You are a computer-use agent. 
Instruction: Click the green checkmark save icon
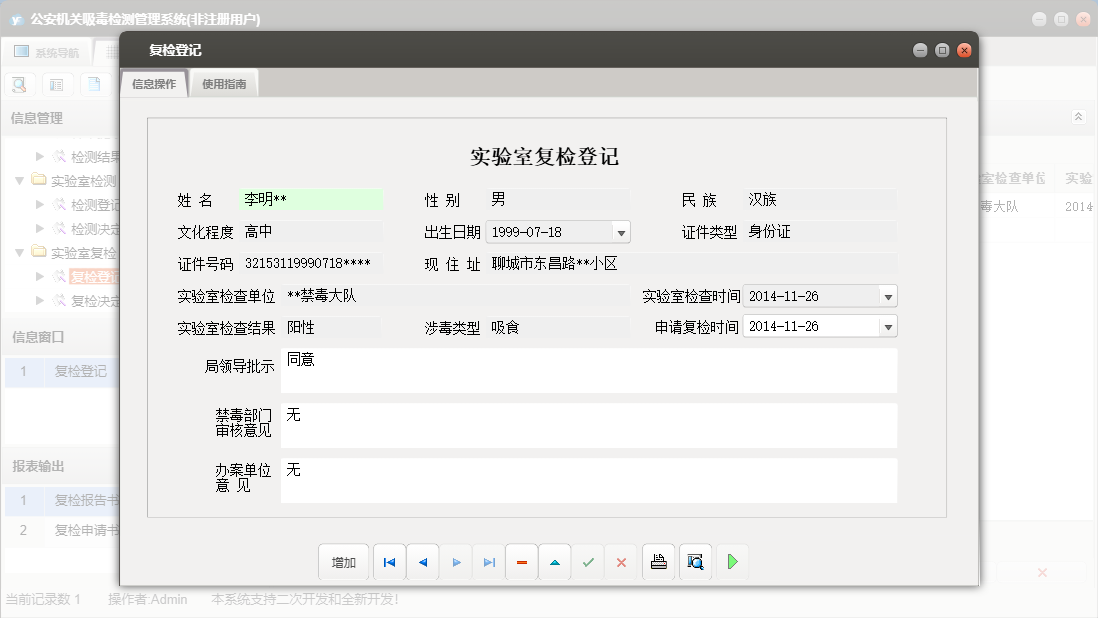[588, 563]
